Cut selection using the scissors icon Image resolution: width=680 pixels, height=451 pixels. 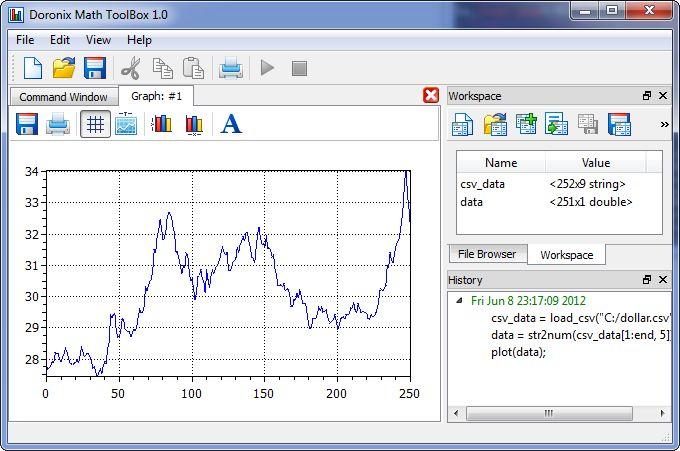(131, 69)
